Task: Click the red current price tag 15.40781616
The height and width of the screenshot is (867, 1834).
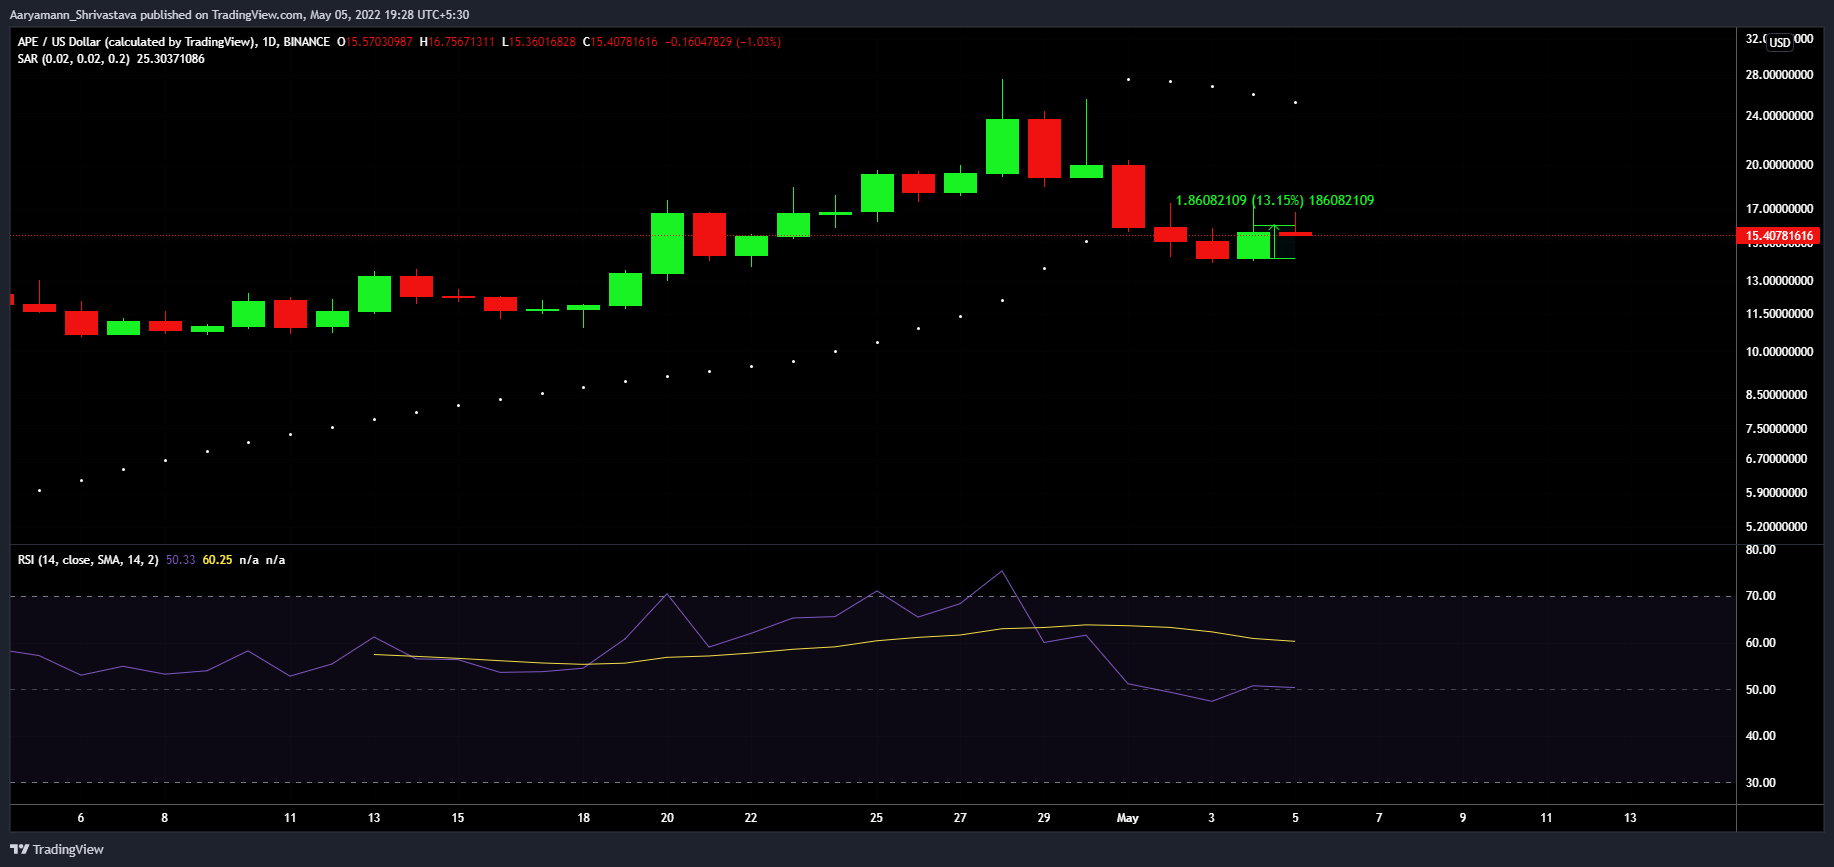Action: (1779, 236)
